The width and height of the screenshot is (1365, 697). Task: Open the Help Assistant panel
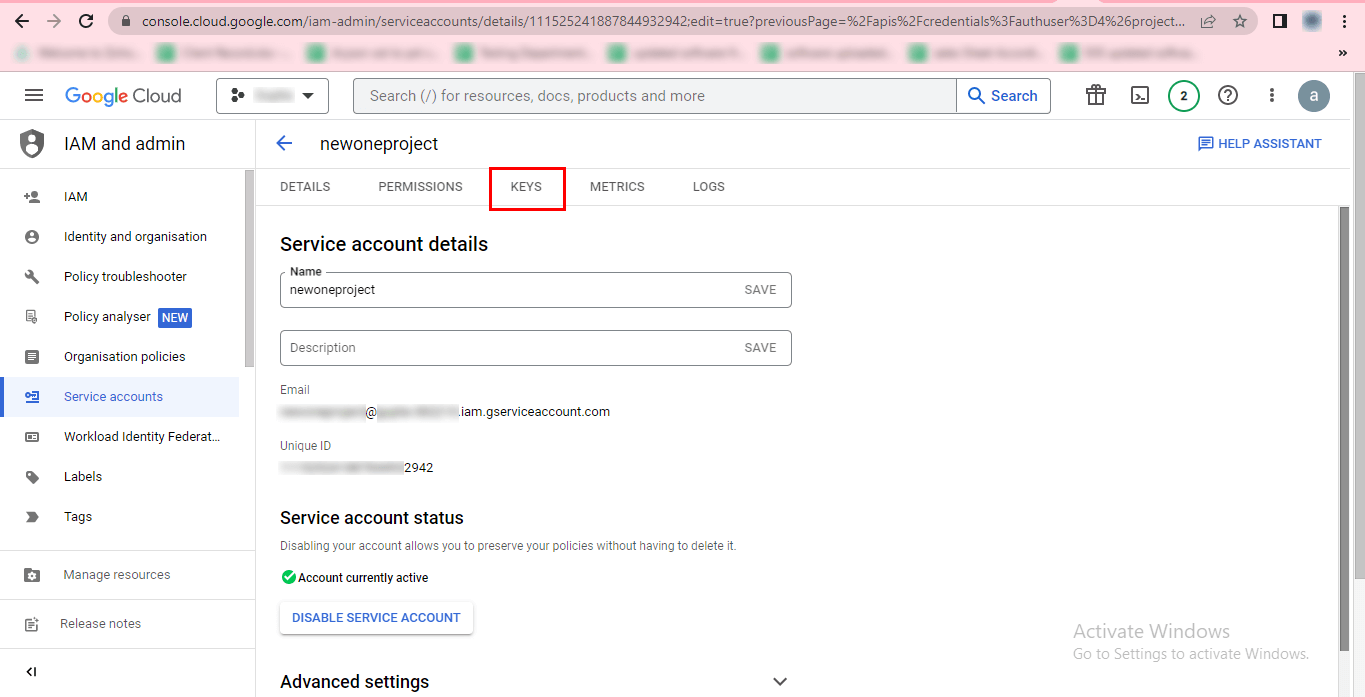click(x=1259, y=144)
